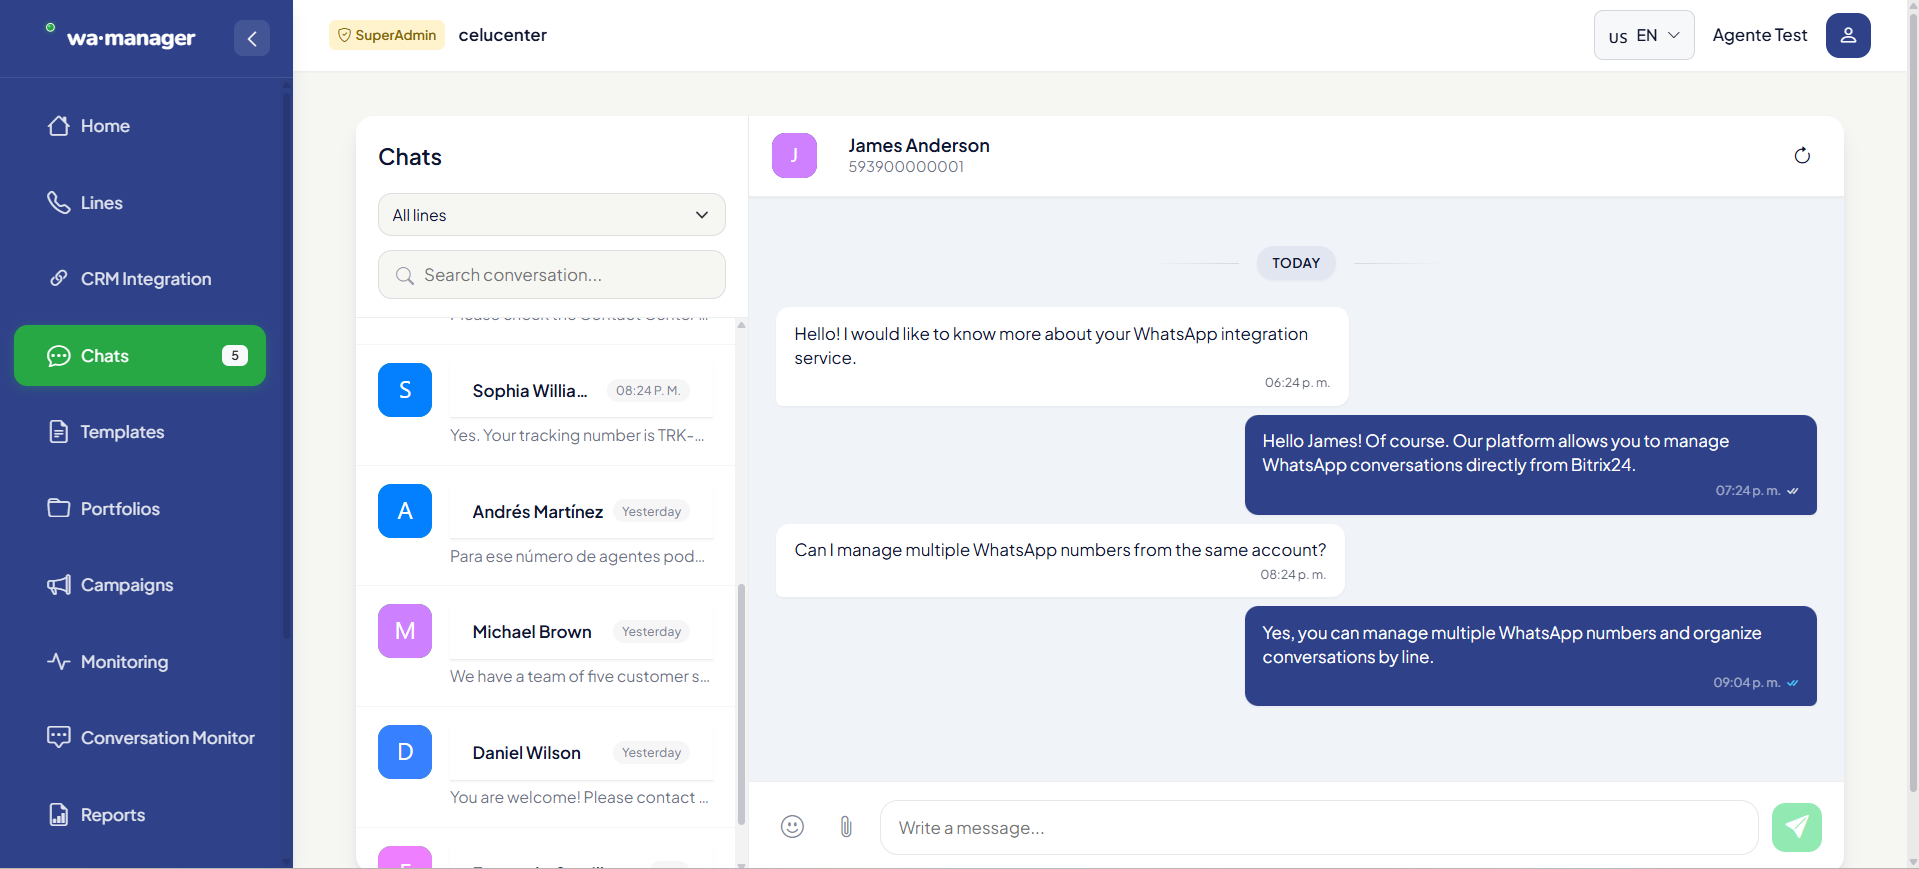The height and width of the screenshot is (869, 1919).
Task: Click the SuperAdmin badge
Action: [x=387, y=35]
